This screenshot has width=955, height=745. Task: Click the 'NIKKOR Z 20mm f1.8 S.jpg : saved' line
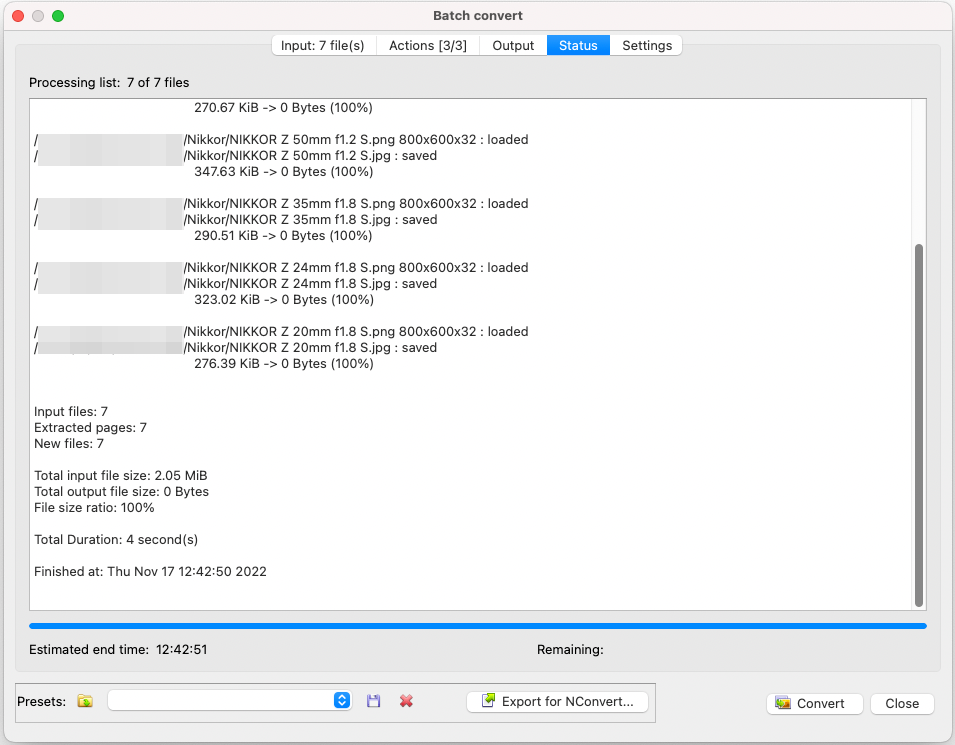click(236, 348)
